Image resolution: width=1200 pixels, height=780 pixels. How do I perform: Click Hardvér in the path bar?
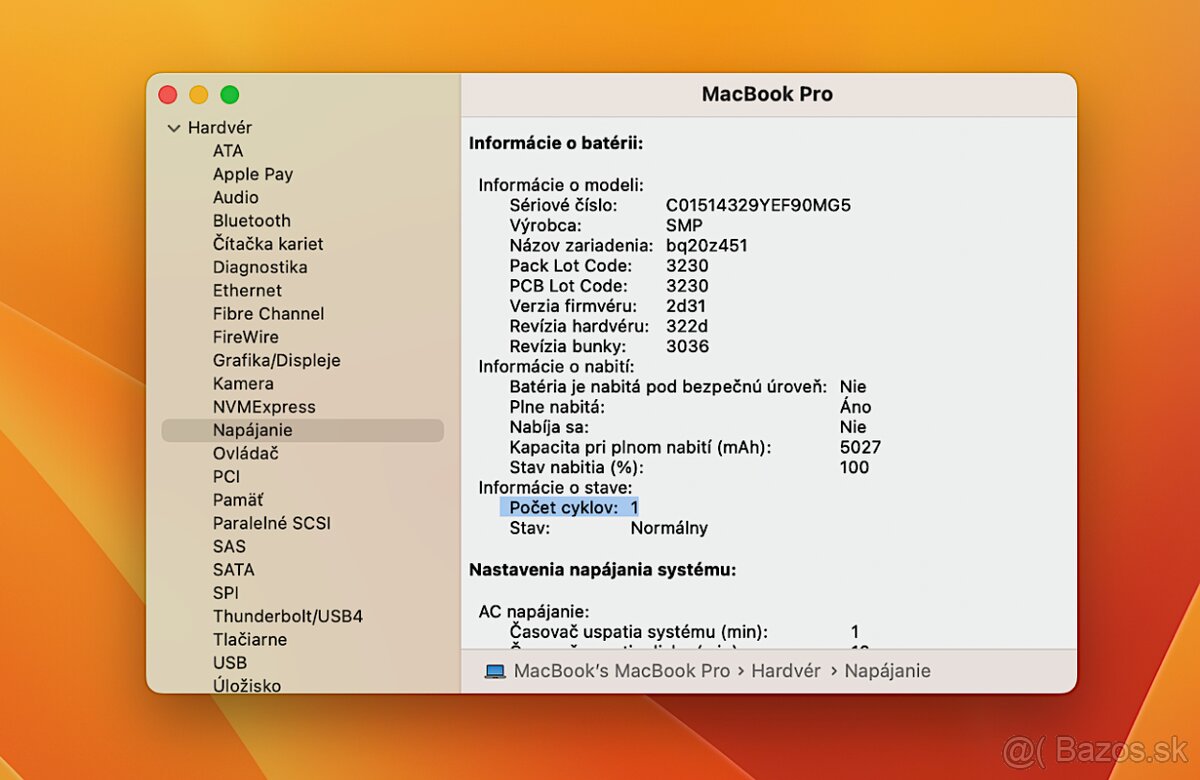coord(786,671)
